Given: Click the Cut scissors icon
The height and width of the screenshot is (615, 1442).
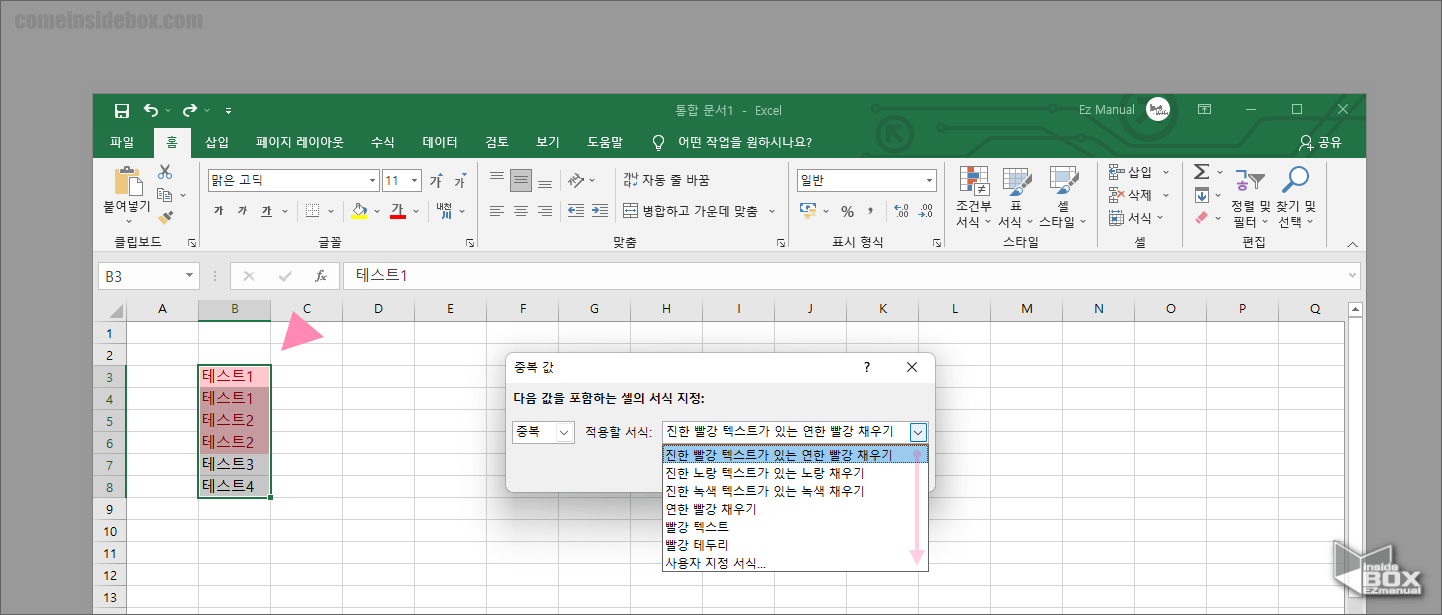Looking at the screenshot, I should [165, 172].
